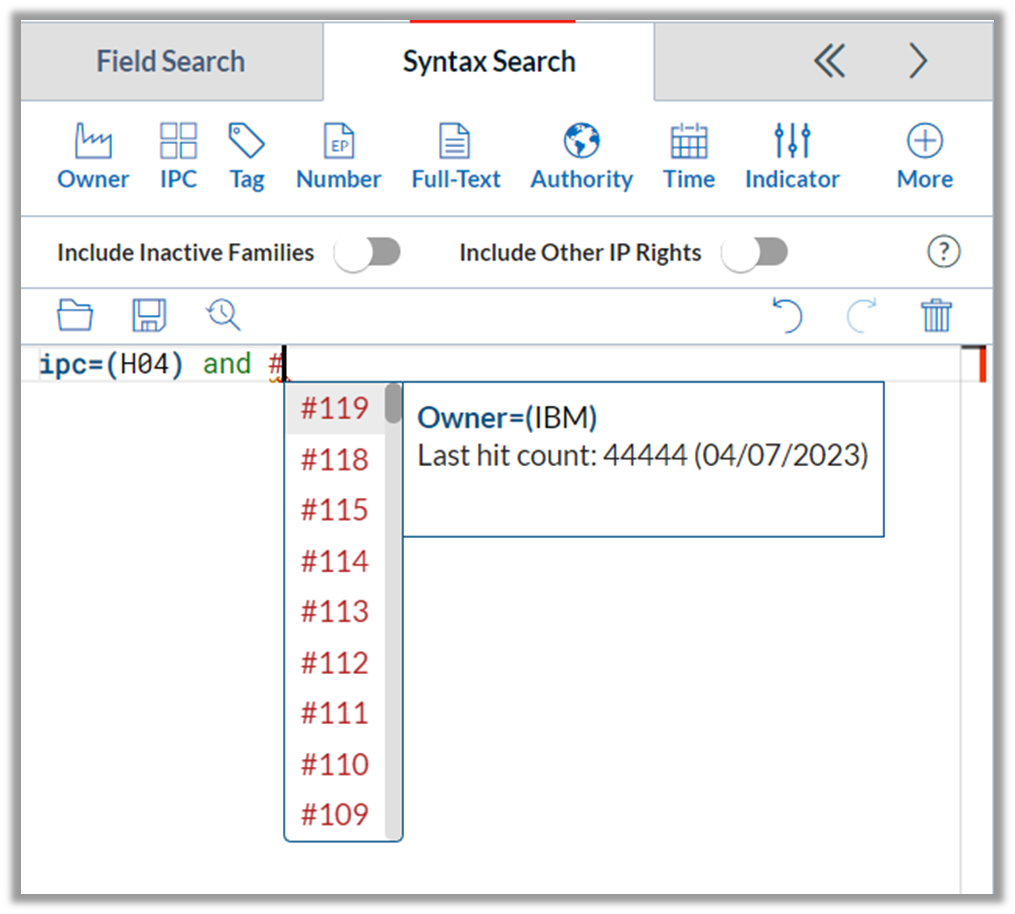The height and width of the screenshot is (914, 1015).
Task: Open the help question mark icon
Action: pyautogui.click(x=944, y=251)
